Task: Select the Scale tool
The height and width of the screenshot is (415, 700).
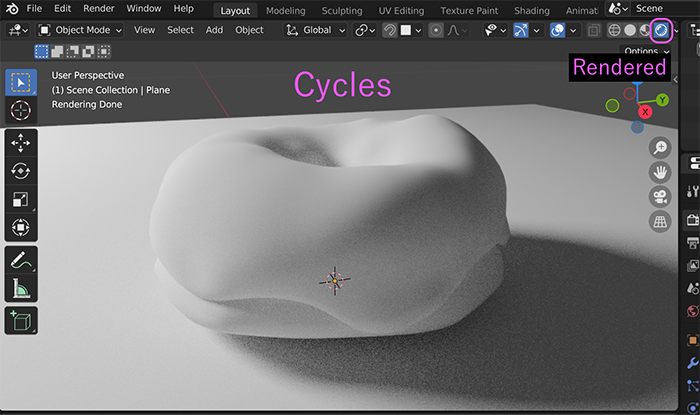Action: pos(21,199)
